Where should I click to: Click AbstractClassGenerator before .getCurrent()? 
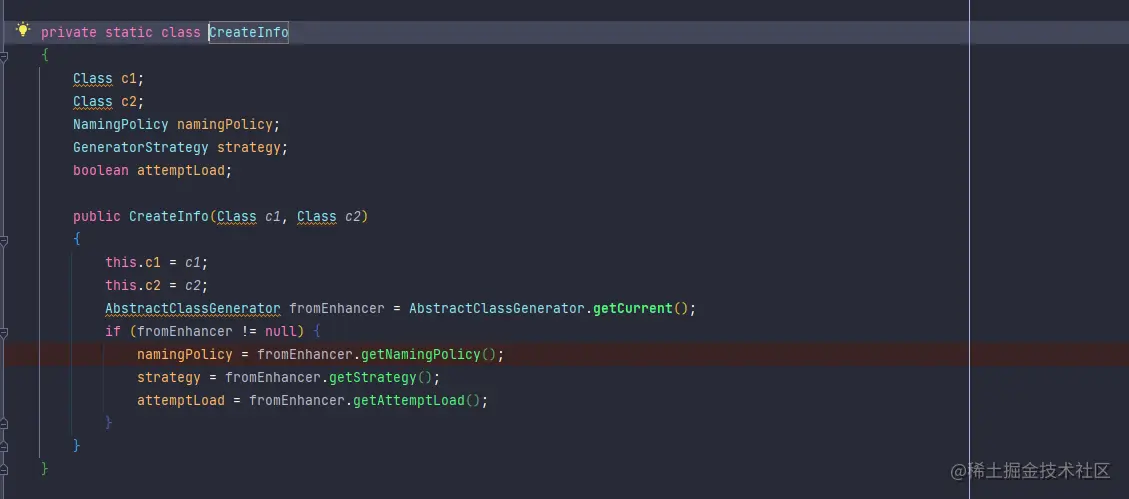click(497, 309)
